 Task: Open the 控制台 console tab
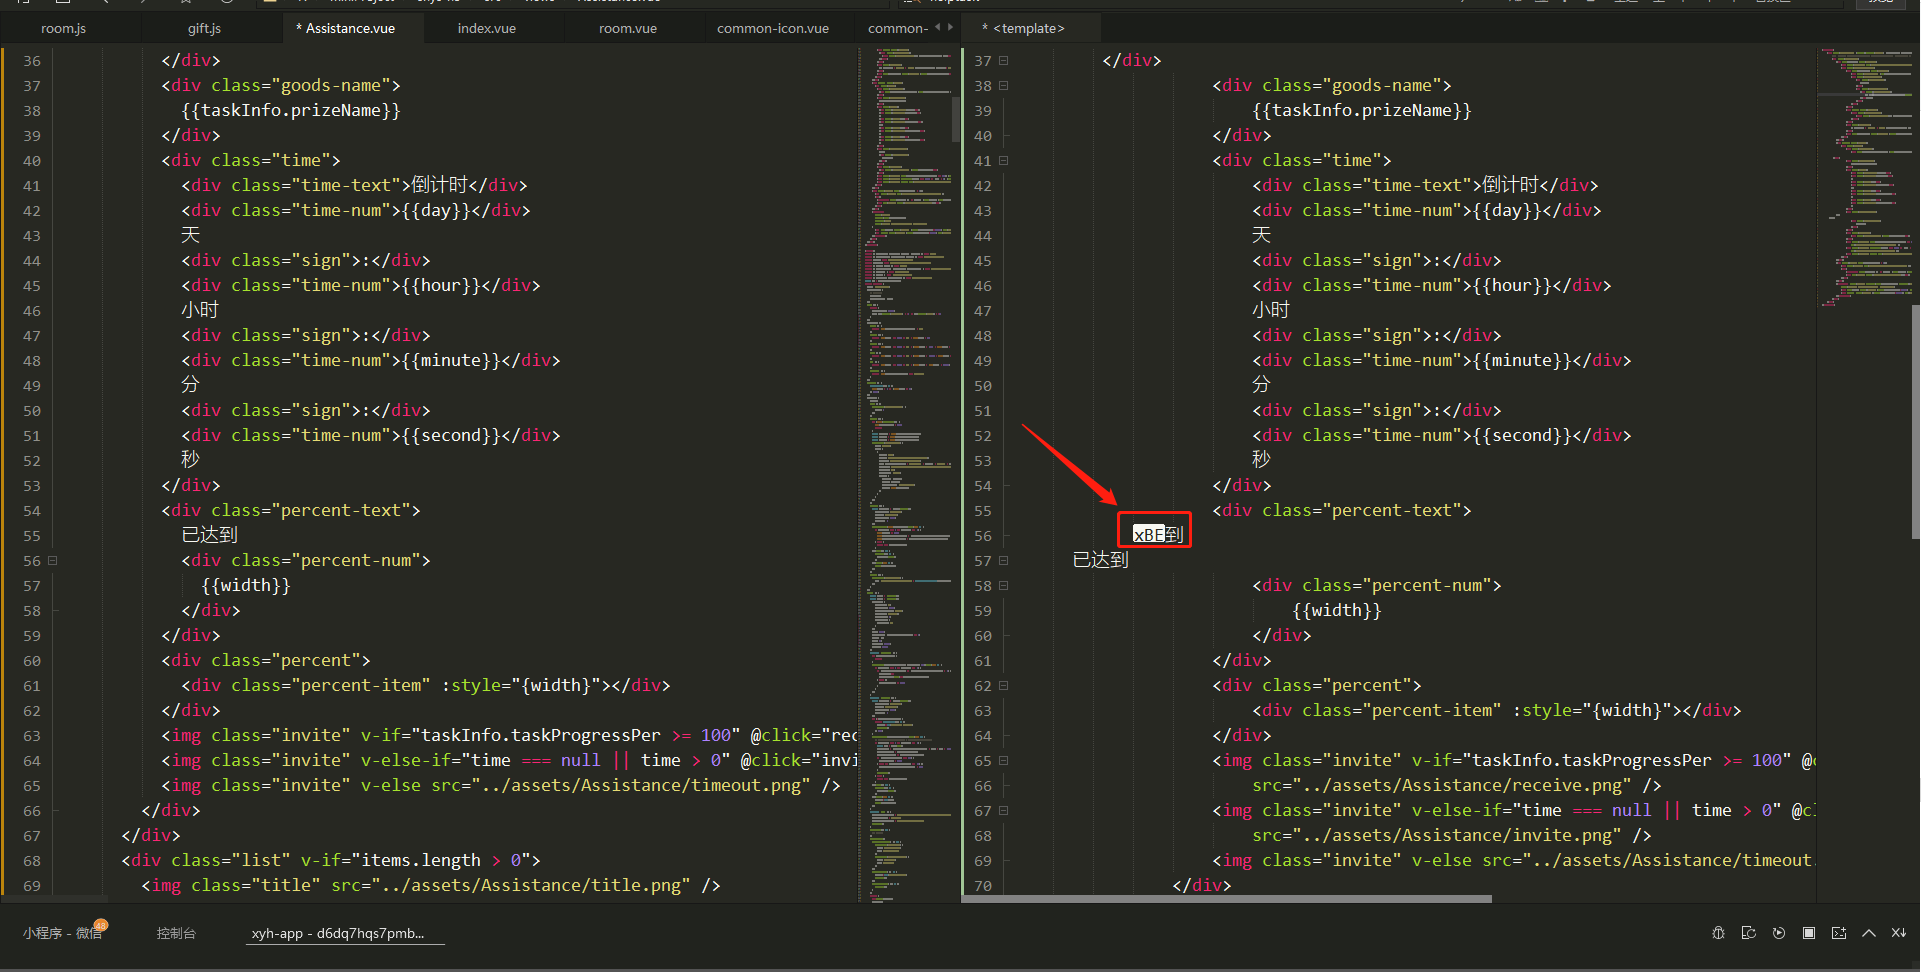pyautogui.click(x=176, y=933)
